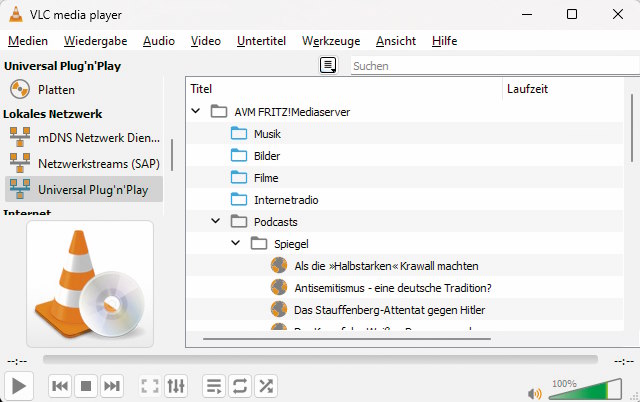Click the Lokales Netzwerk heading
The height and width of the screenshot is (402, 640).
pos(53,114)
